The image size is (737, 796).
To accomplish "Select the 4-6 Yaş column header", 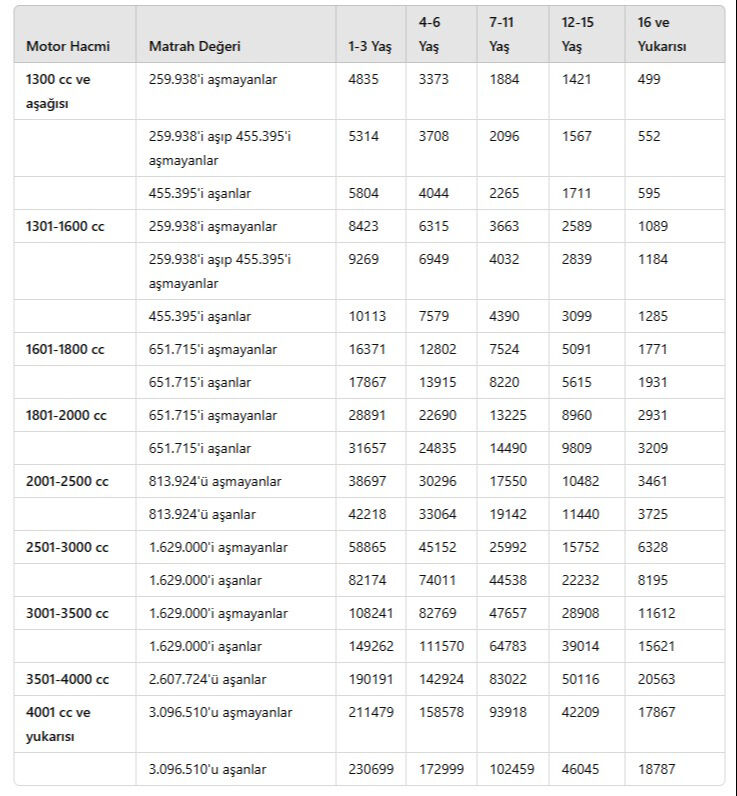I will click(431, 34).
